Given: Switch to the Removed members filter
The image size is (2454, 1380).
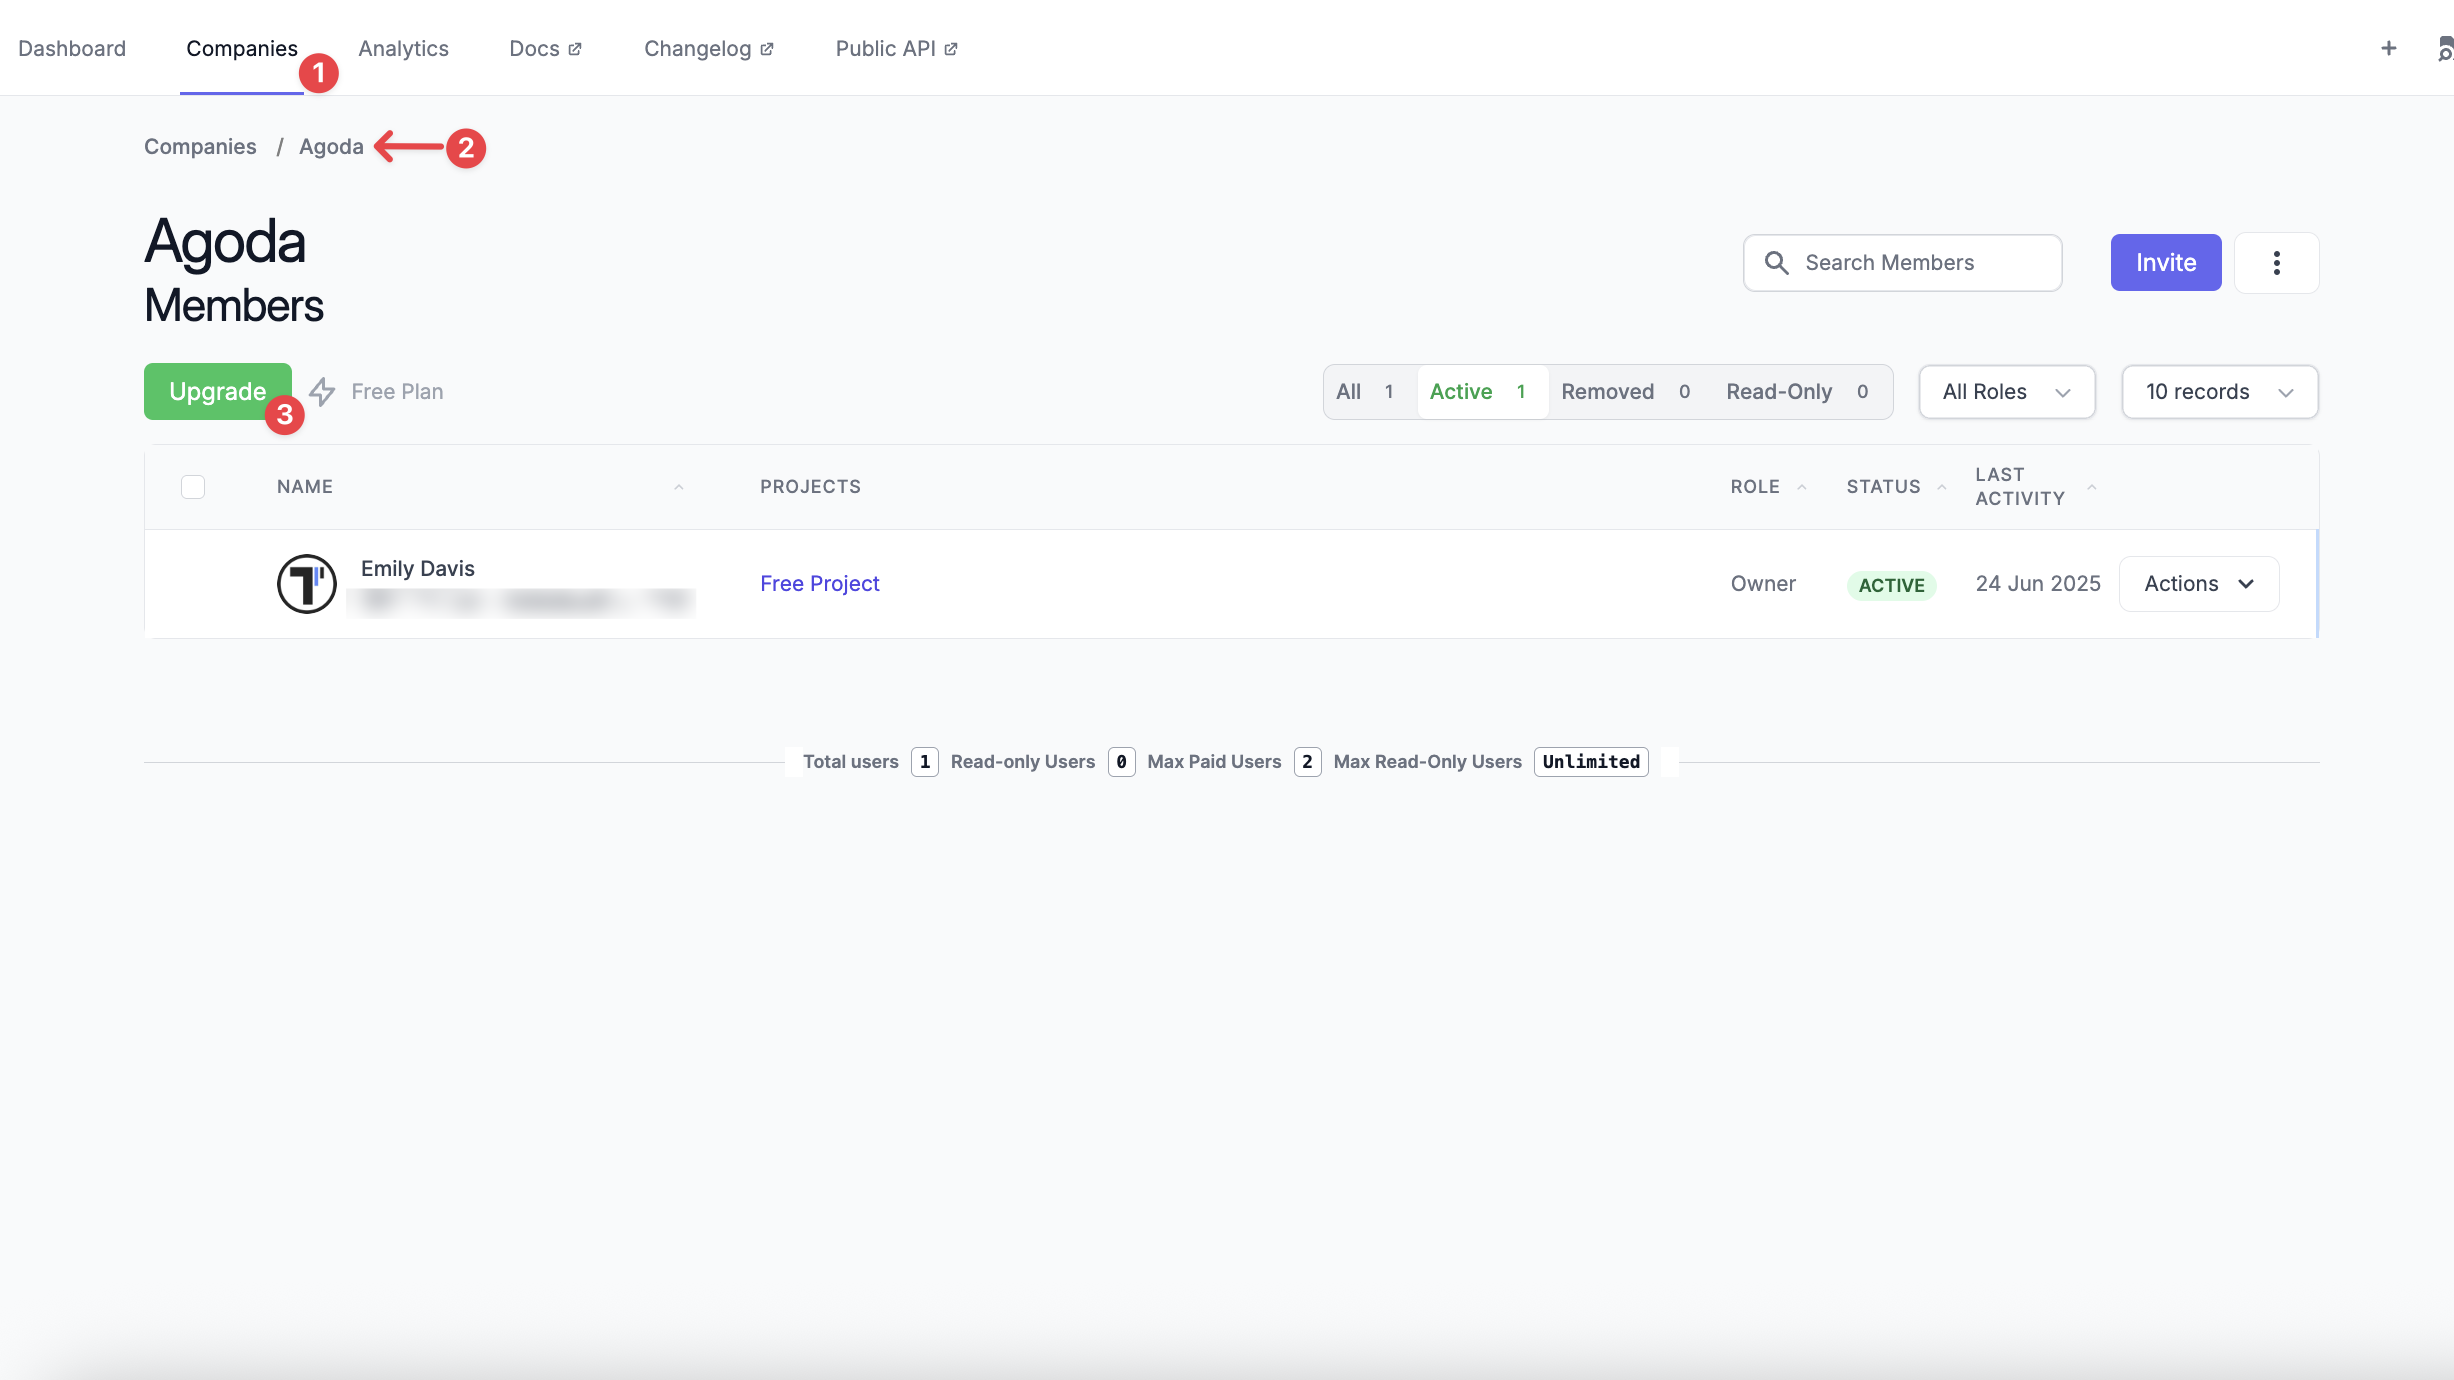Looking at the screenshot, I should click(1625, 392).
